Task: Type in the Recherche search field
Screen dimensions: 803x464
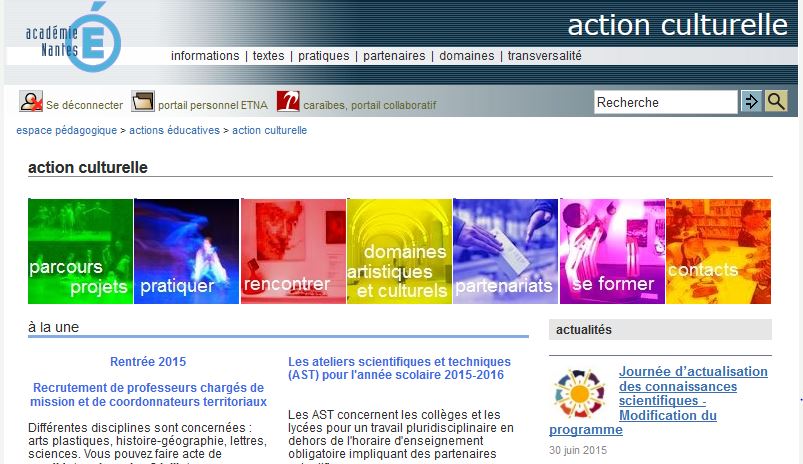Action: click(664, 102)
